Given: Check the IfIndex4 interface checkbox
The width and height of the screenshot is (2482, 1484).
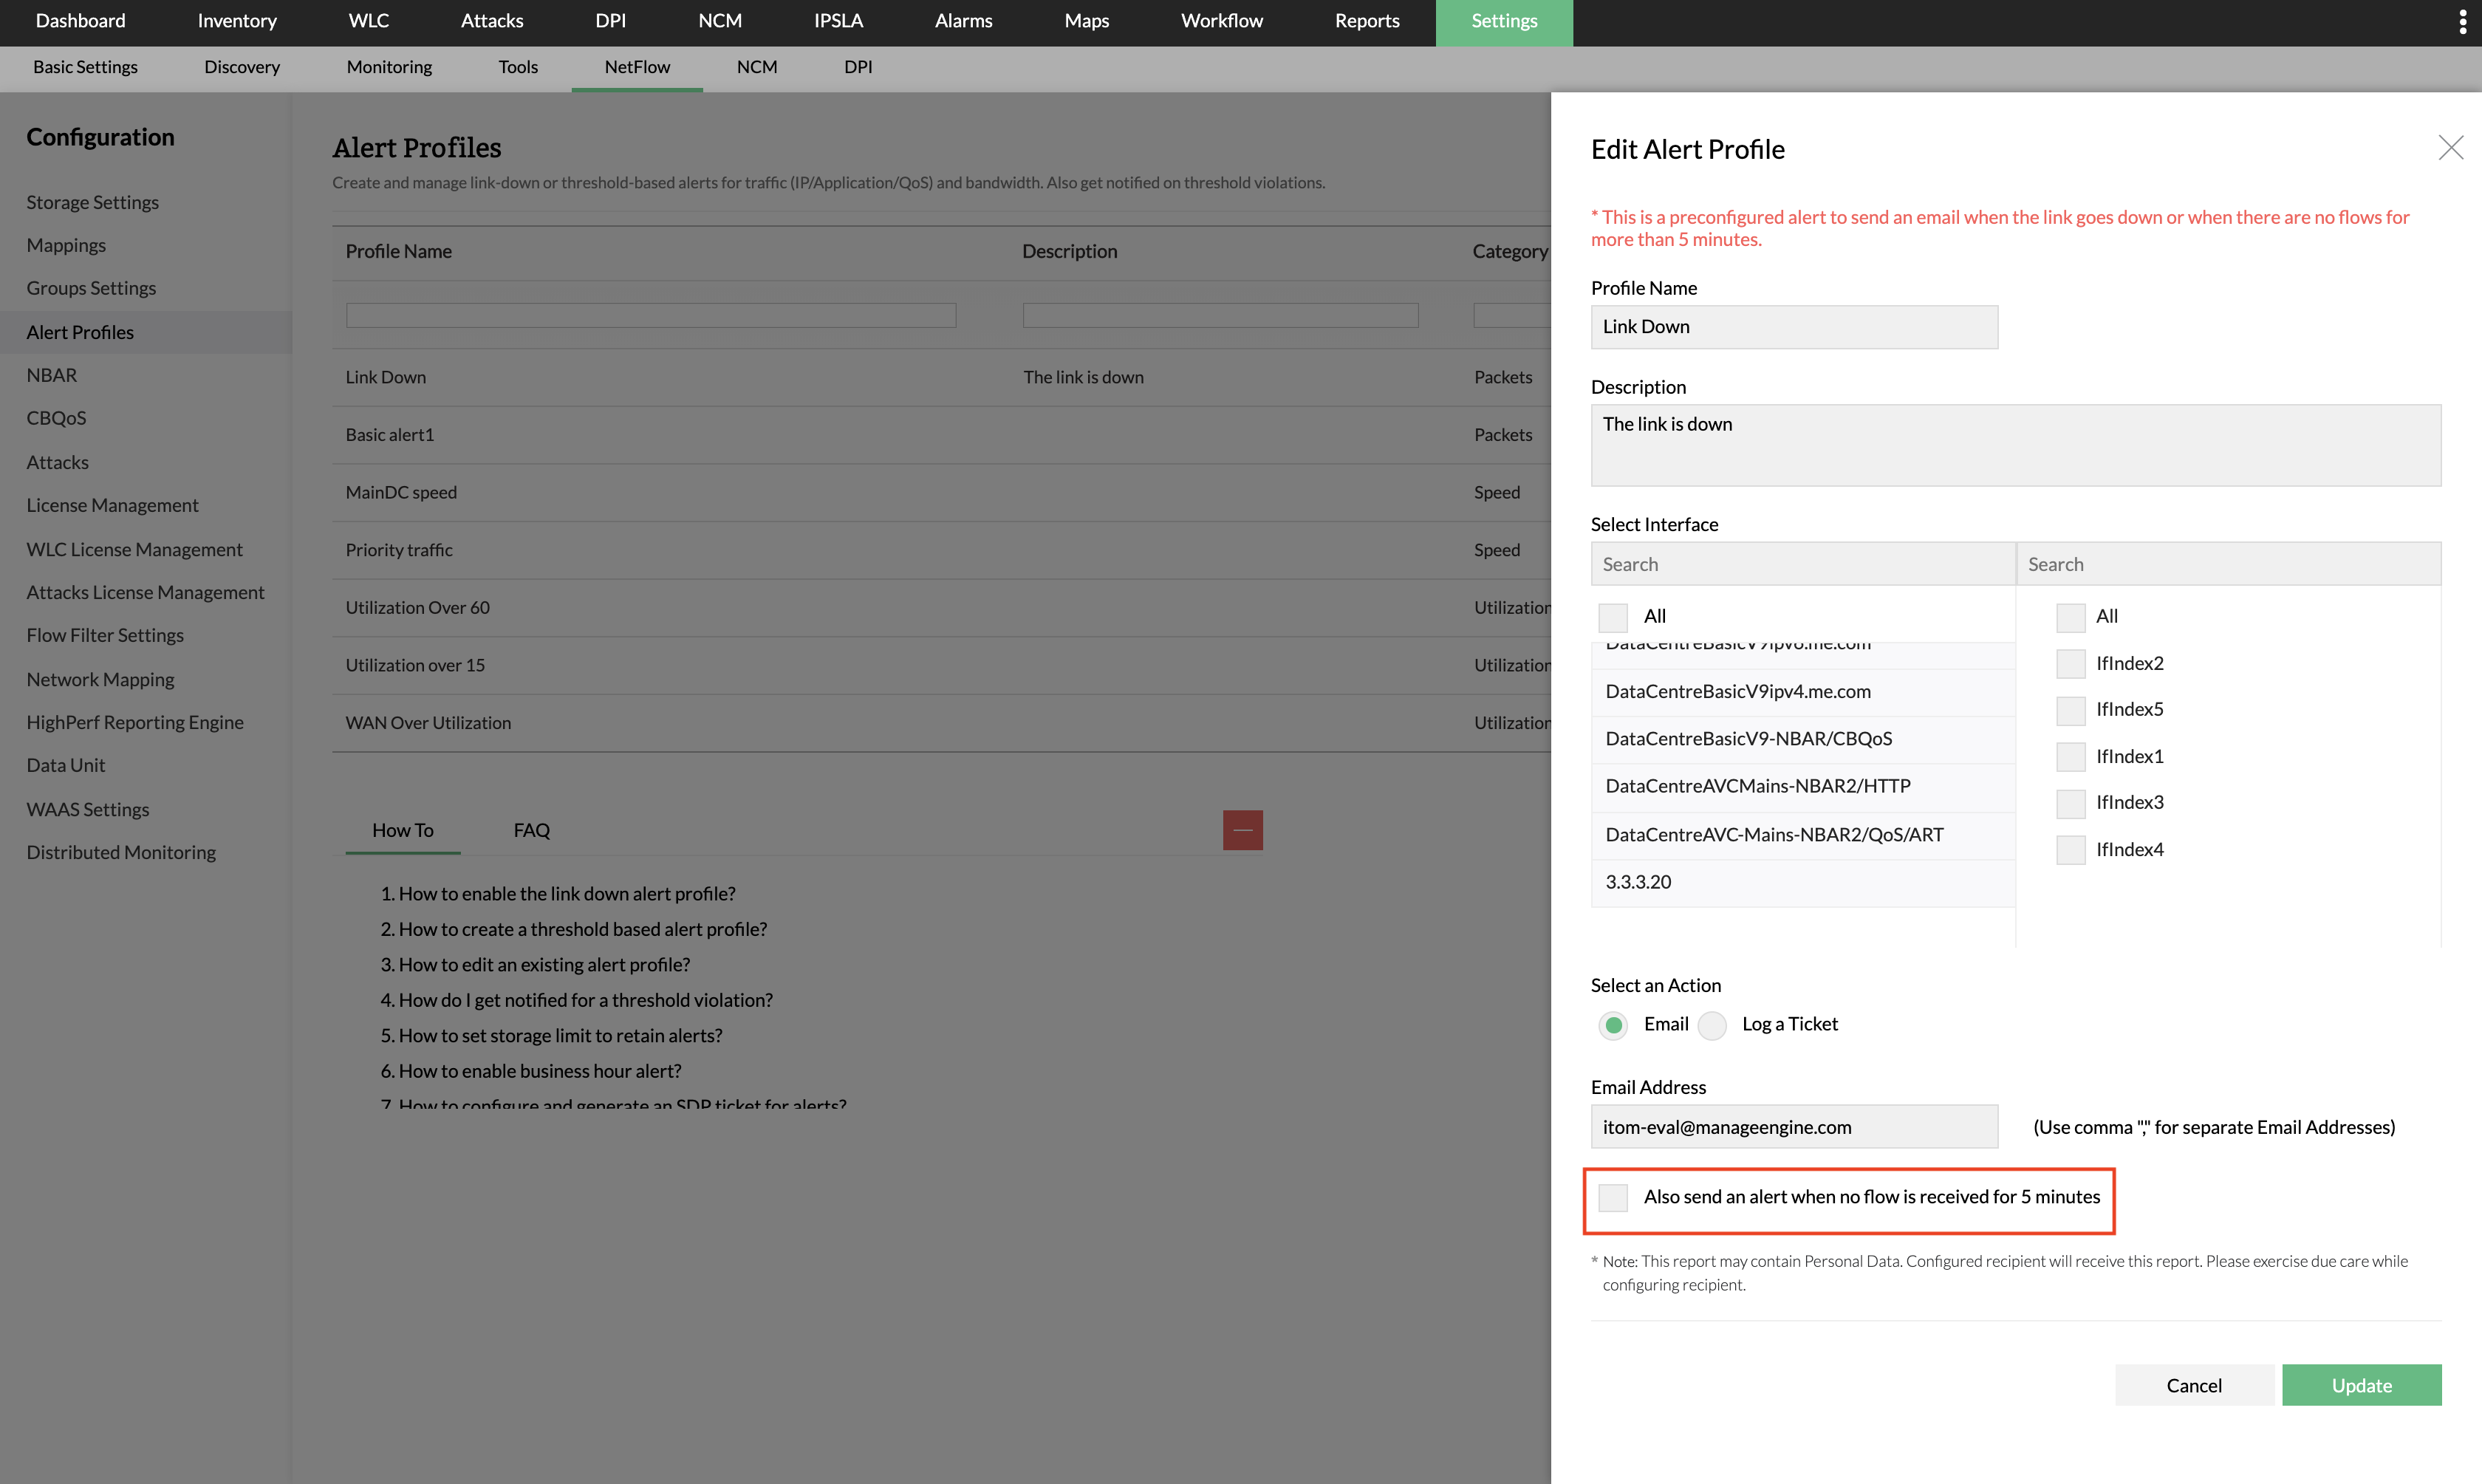Looking at the screenshot, I should 2070,849.
